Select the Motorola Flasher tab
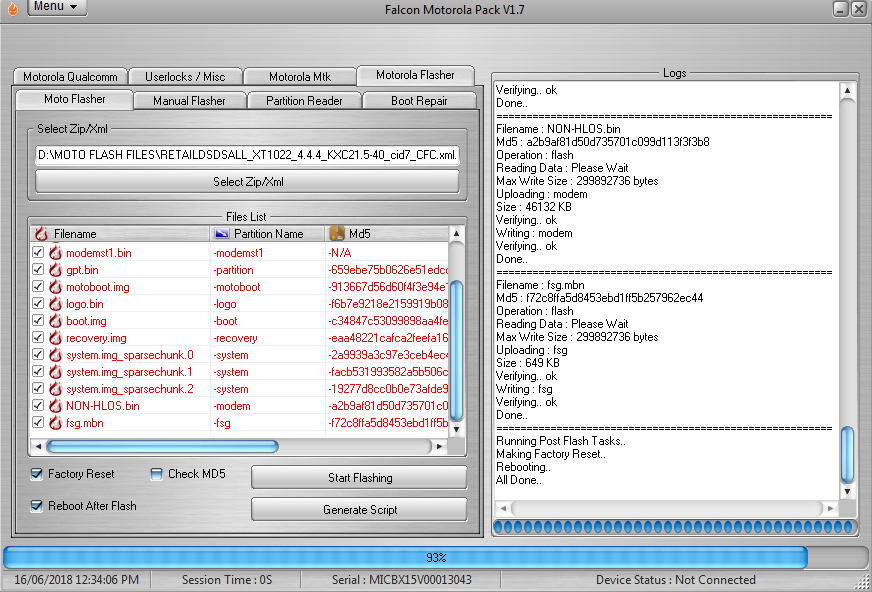The image size is (872, 592). pos(415,75)
